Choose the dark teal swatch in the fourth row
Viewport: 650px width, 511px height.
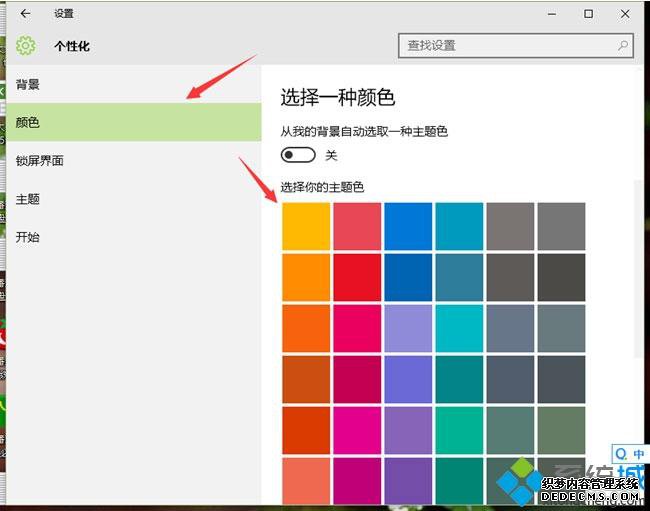pos(459,379)
